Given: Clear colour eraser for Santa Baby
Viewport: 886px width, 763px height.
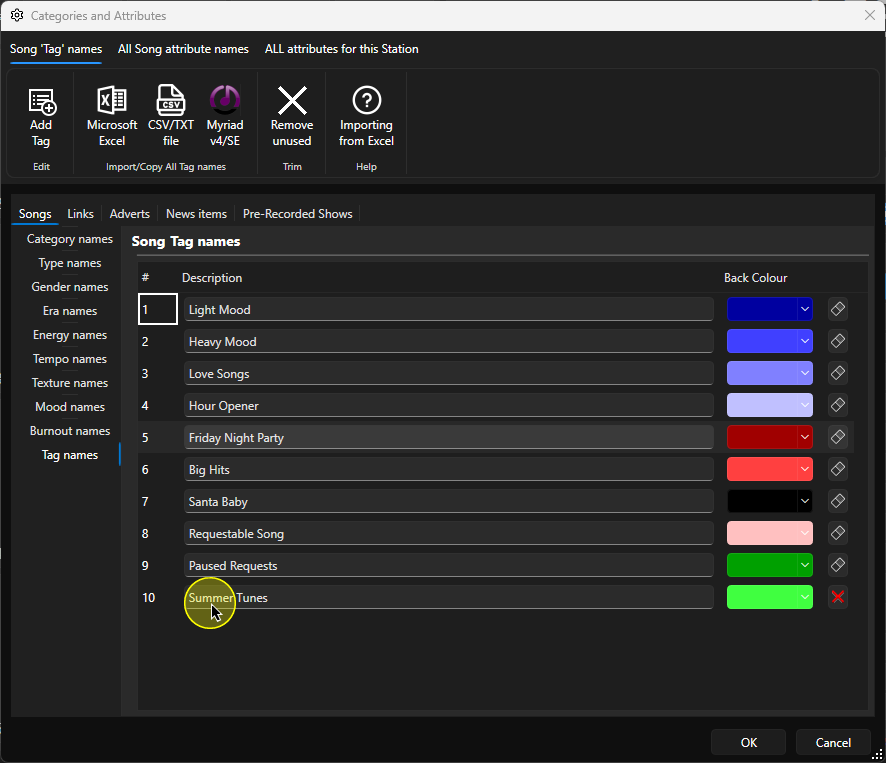Looking at the screenshot, I should point(838,501).
